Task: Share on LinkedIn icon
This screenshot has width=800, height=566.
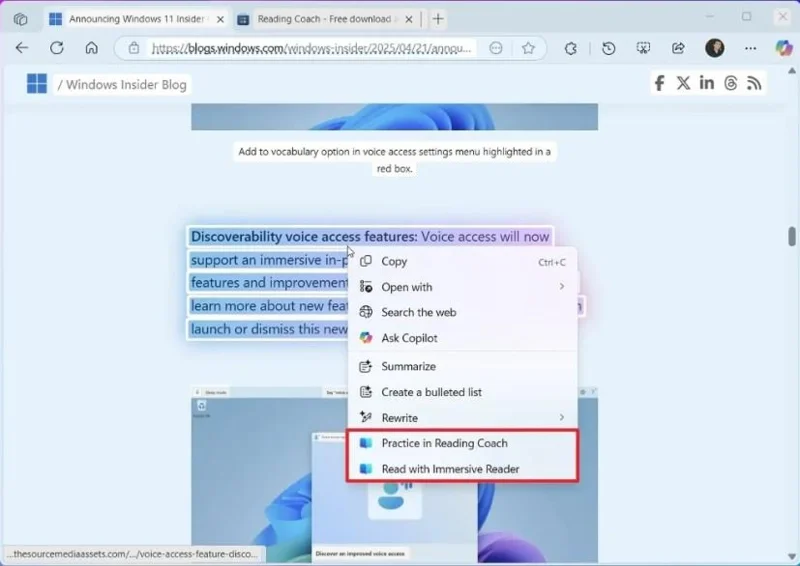Action: tap(707, 83)
